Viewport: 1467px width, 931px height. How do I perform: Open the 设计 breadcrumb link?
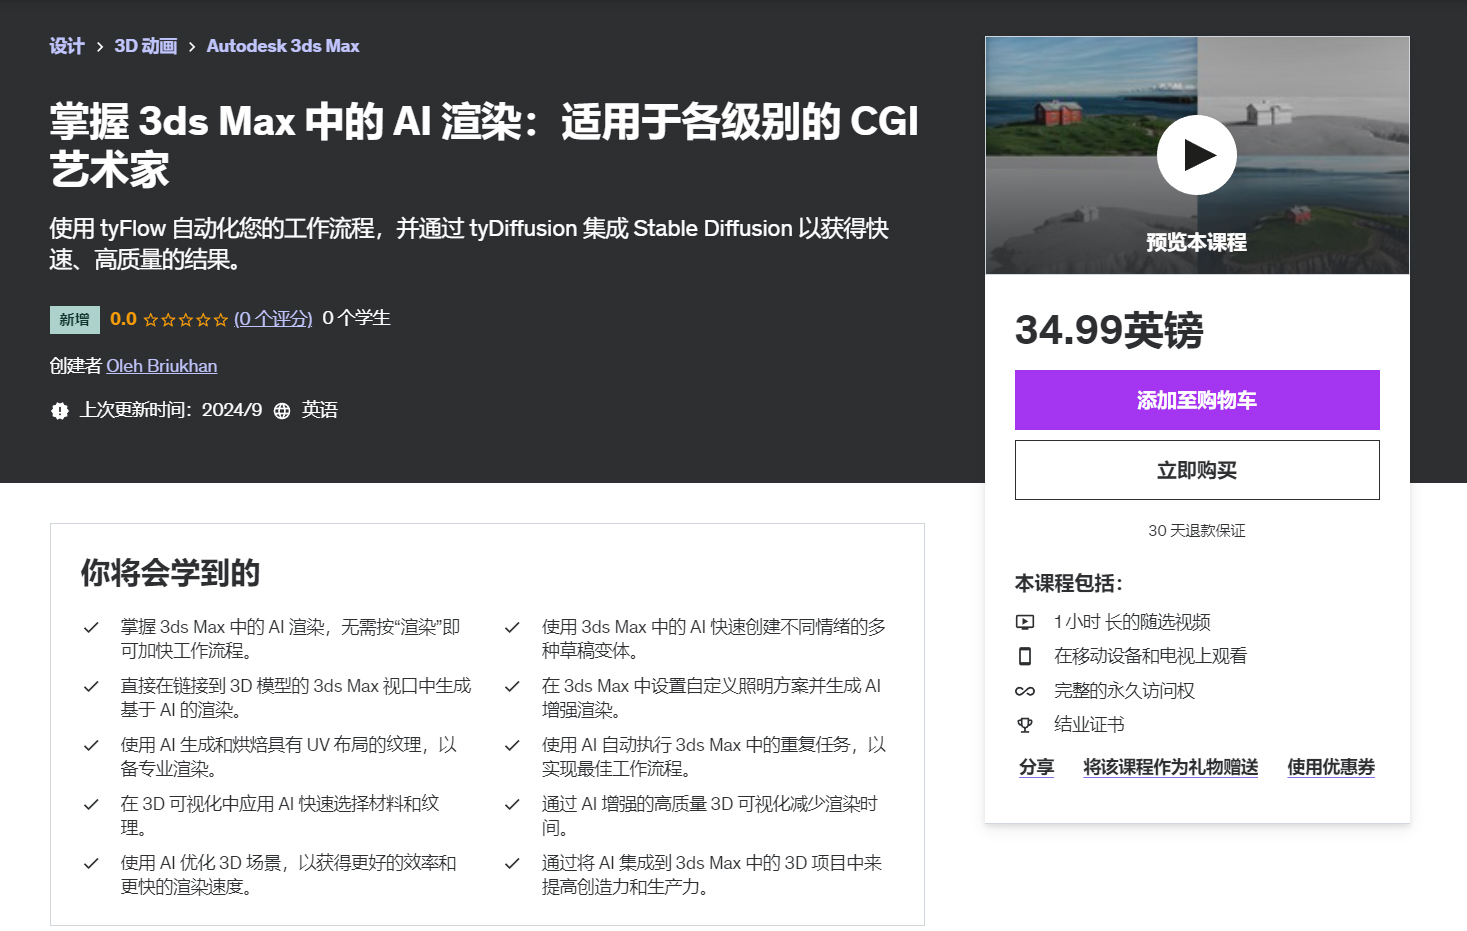coord(67,46)
